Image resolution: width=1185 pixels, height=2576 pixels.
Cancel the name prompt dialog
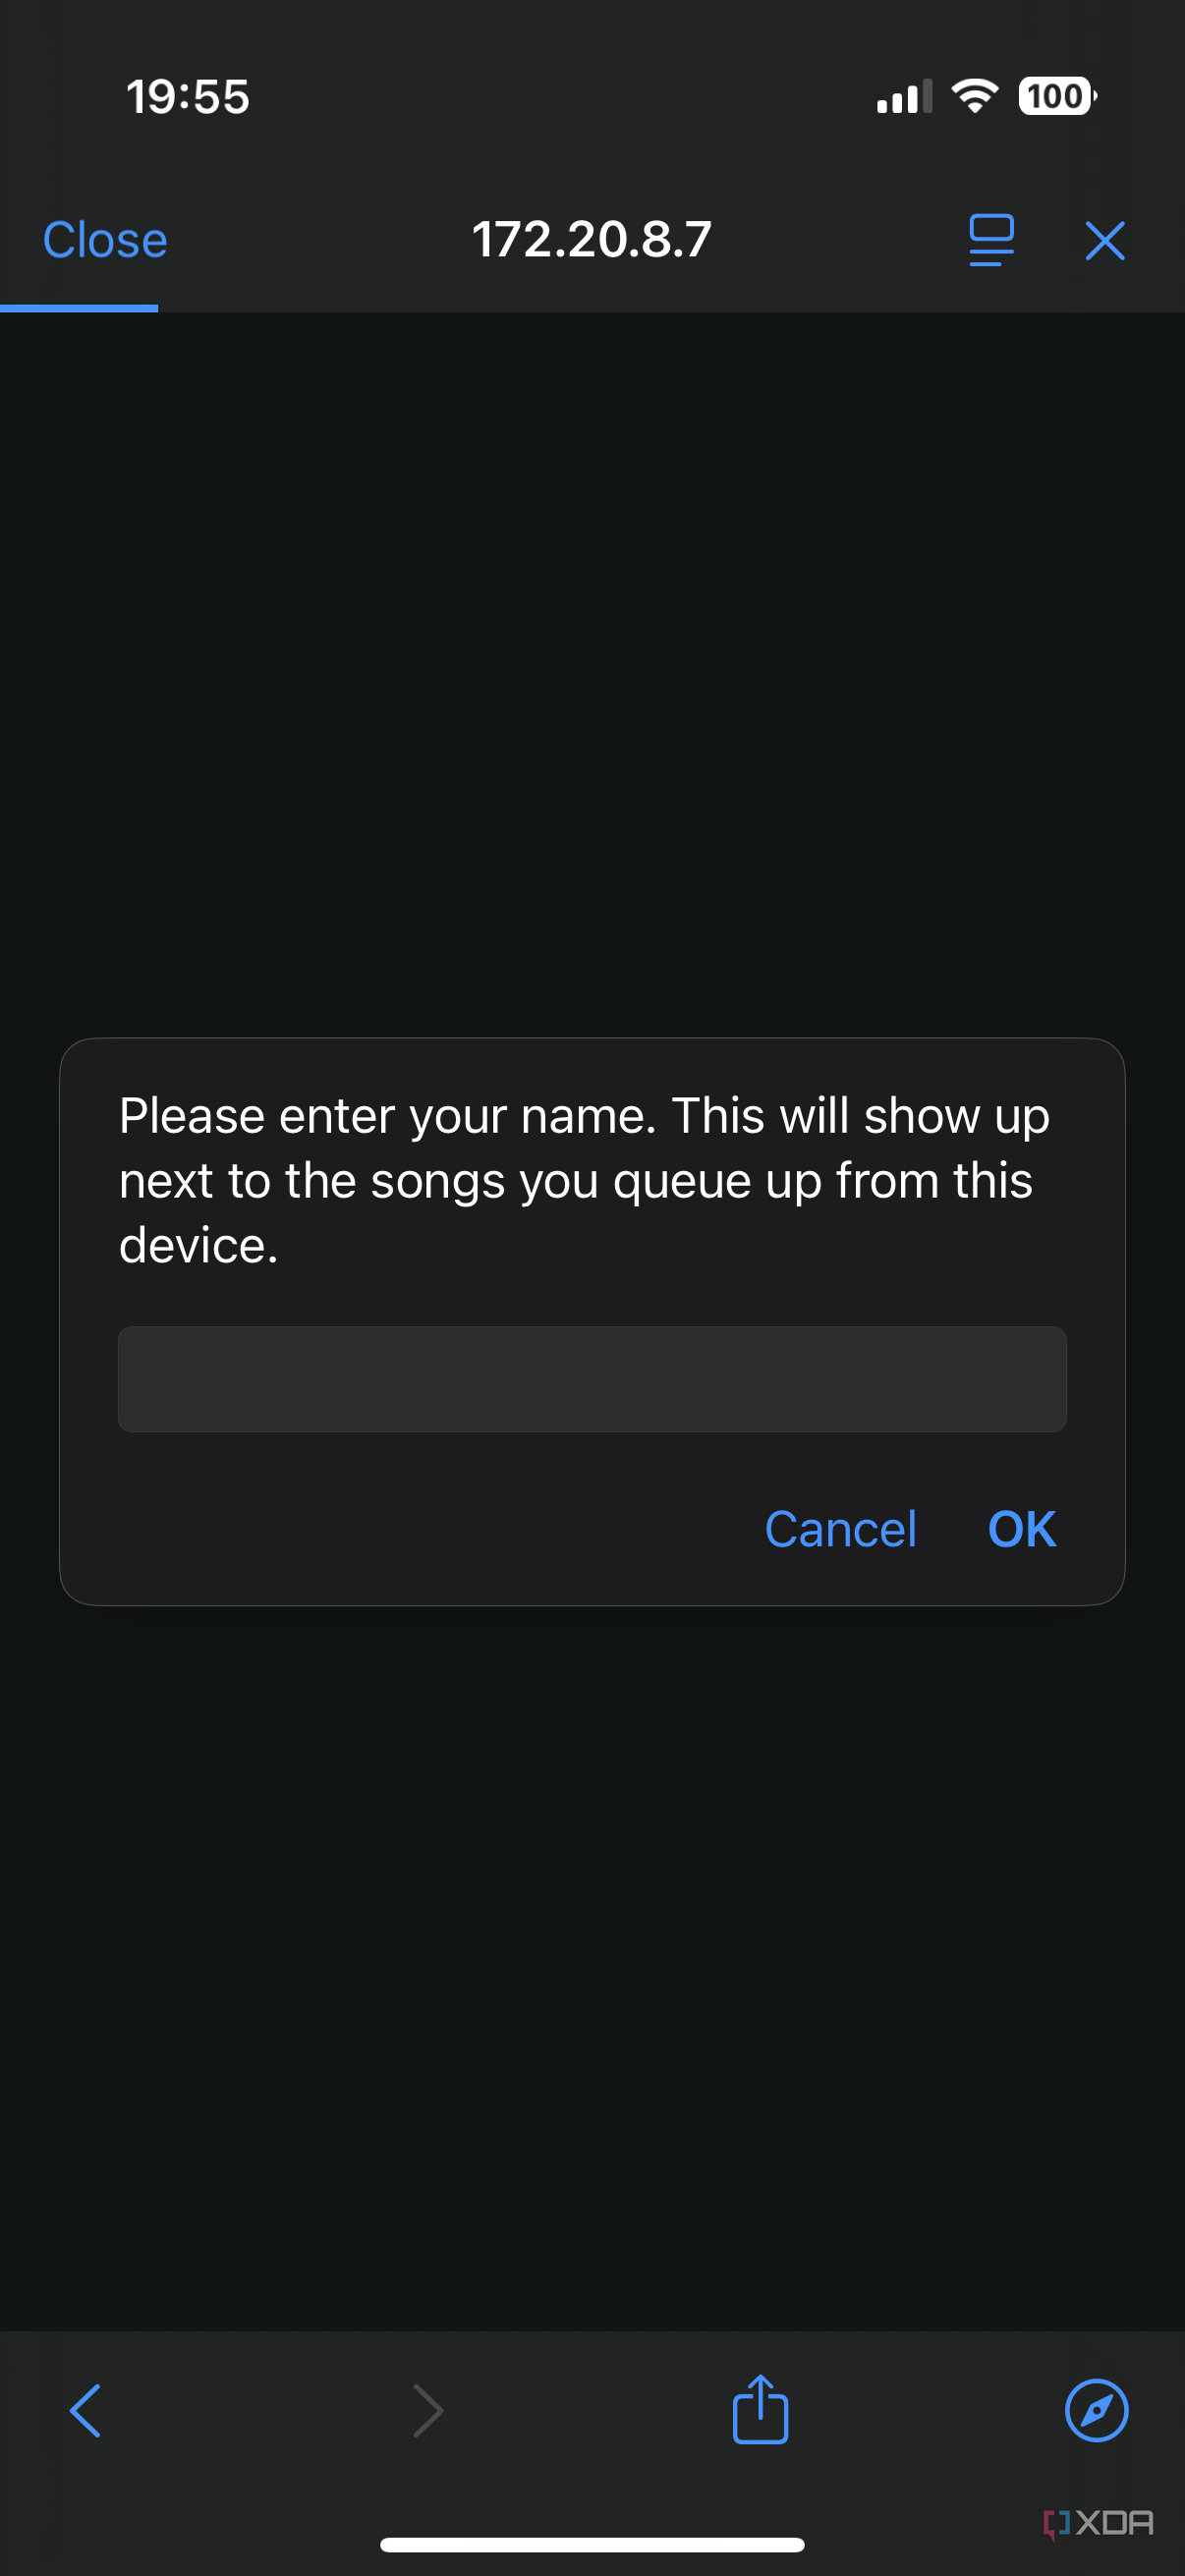[x=840, y=1529]
